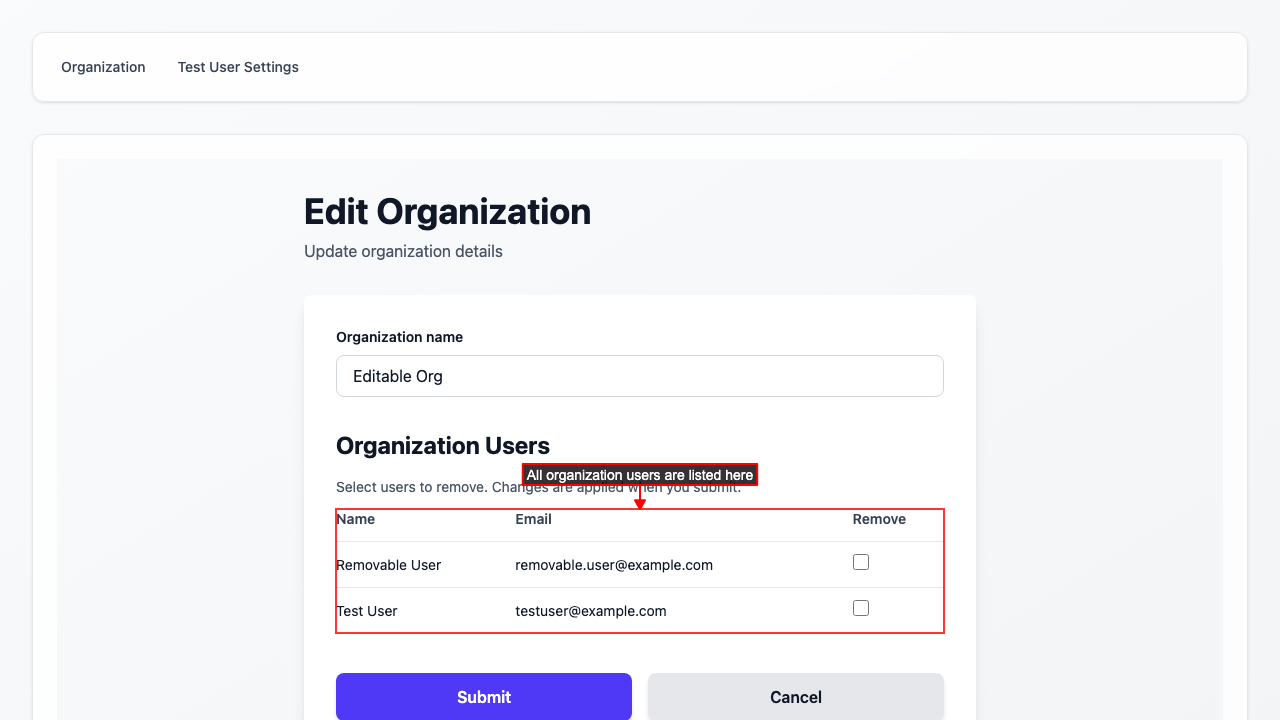Image resolution: width=1280 pixels, height=720 pixels.
Task: Click the Organization name label
Action: click(399, 337)
